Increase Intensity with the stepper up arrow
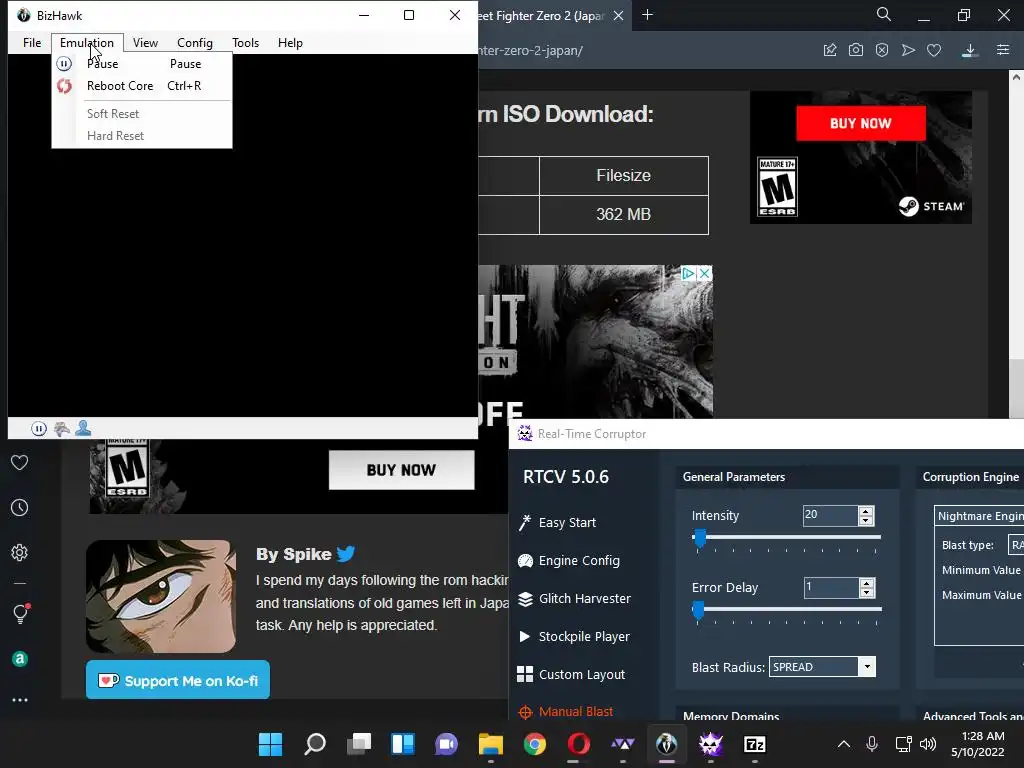The width and height of the screenshot is (1024, 768). [x=866, y=511]
